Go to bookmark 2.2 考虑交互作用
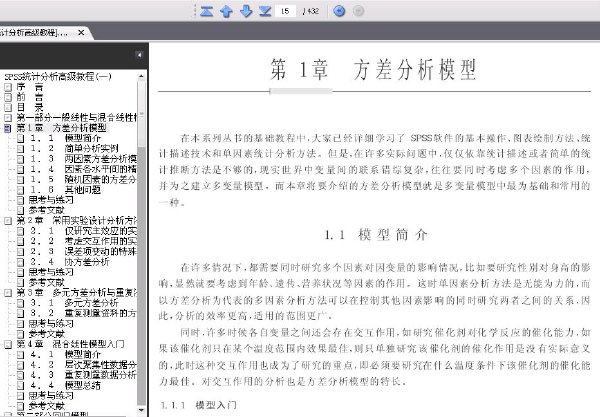 [x=83, y=241]
